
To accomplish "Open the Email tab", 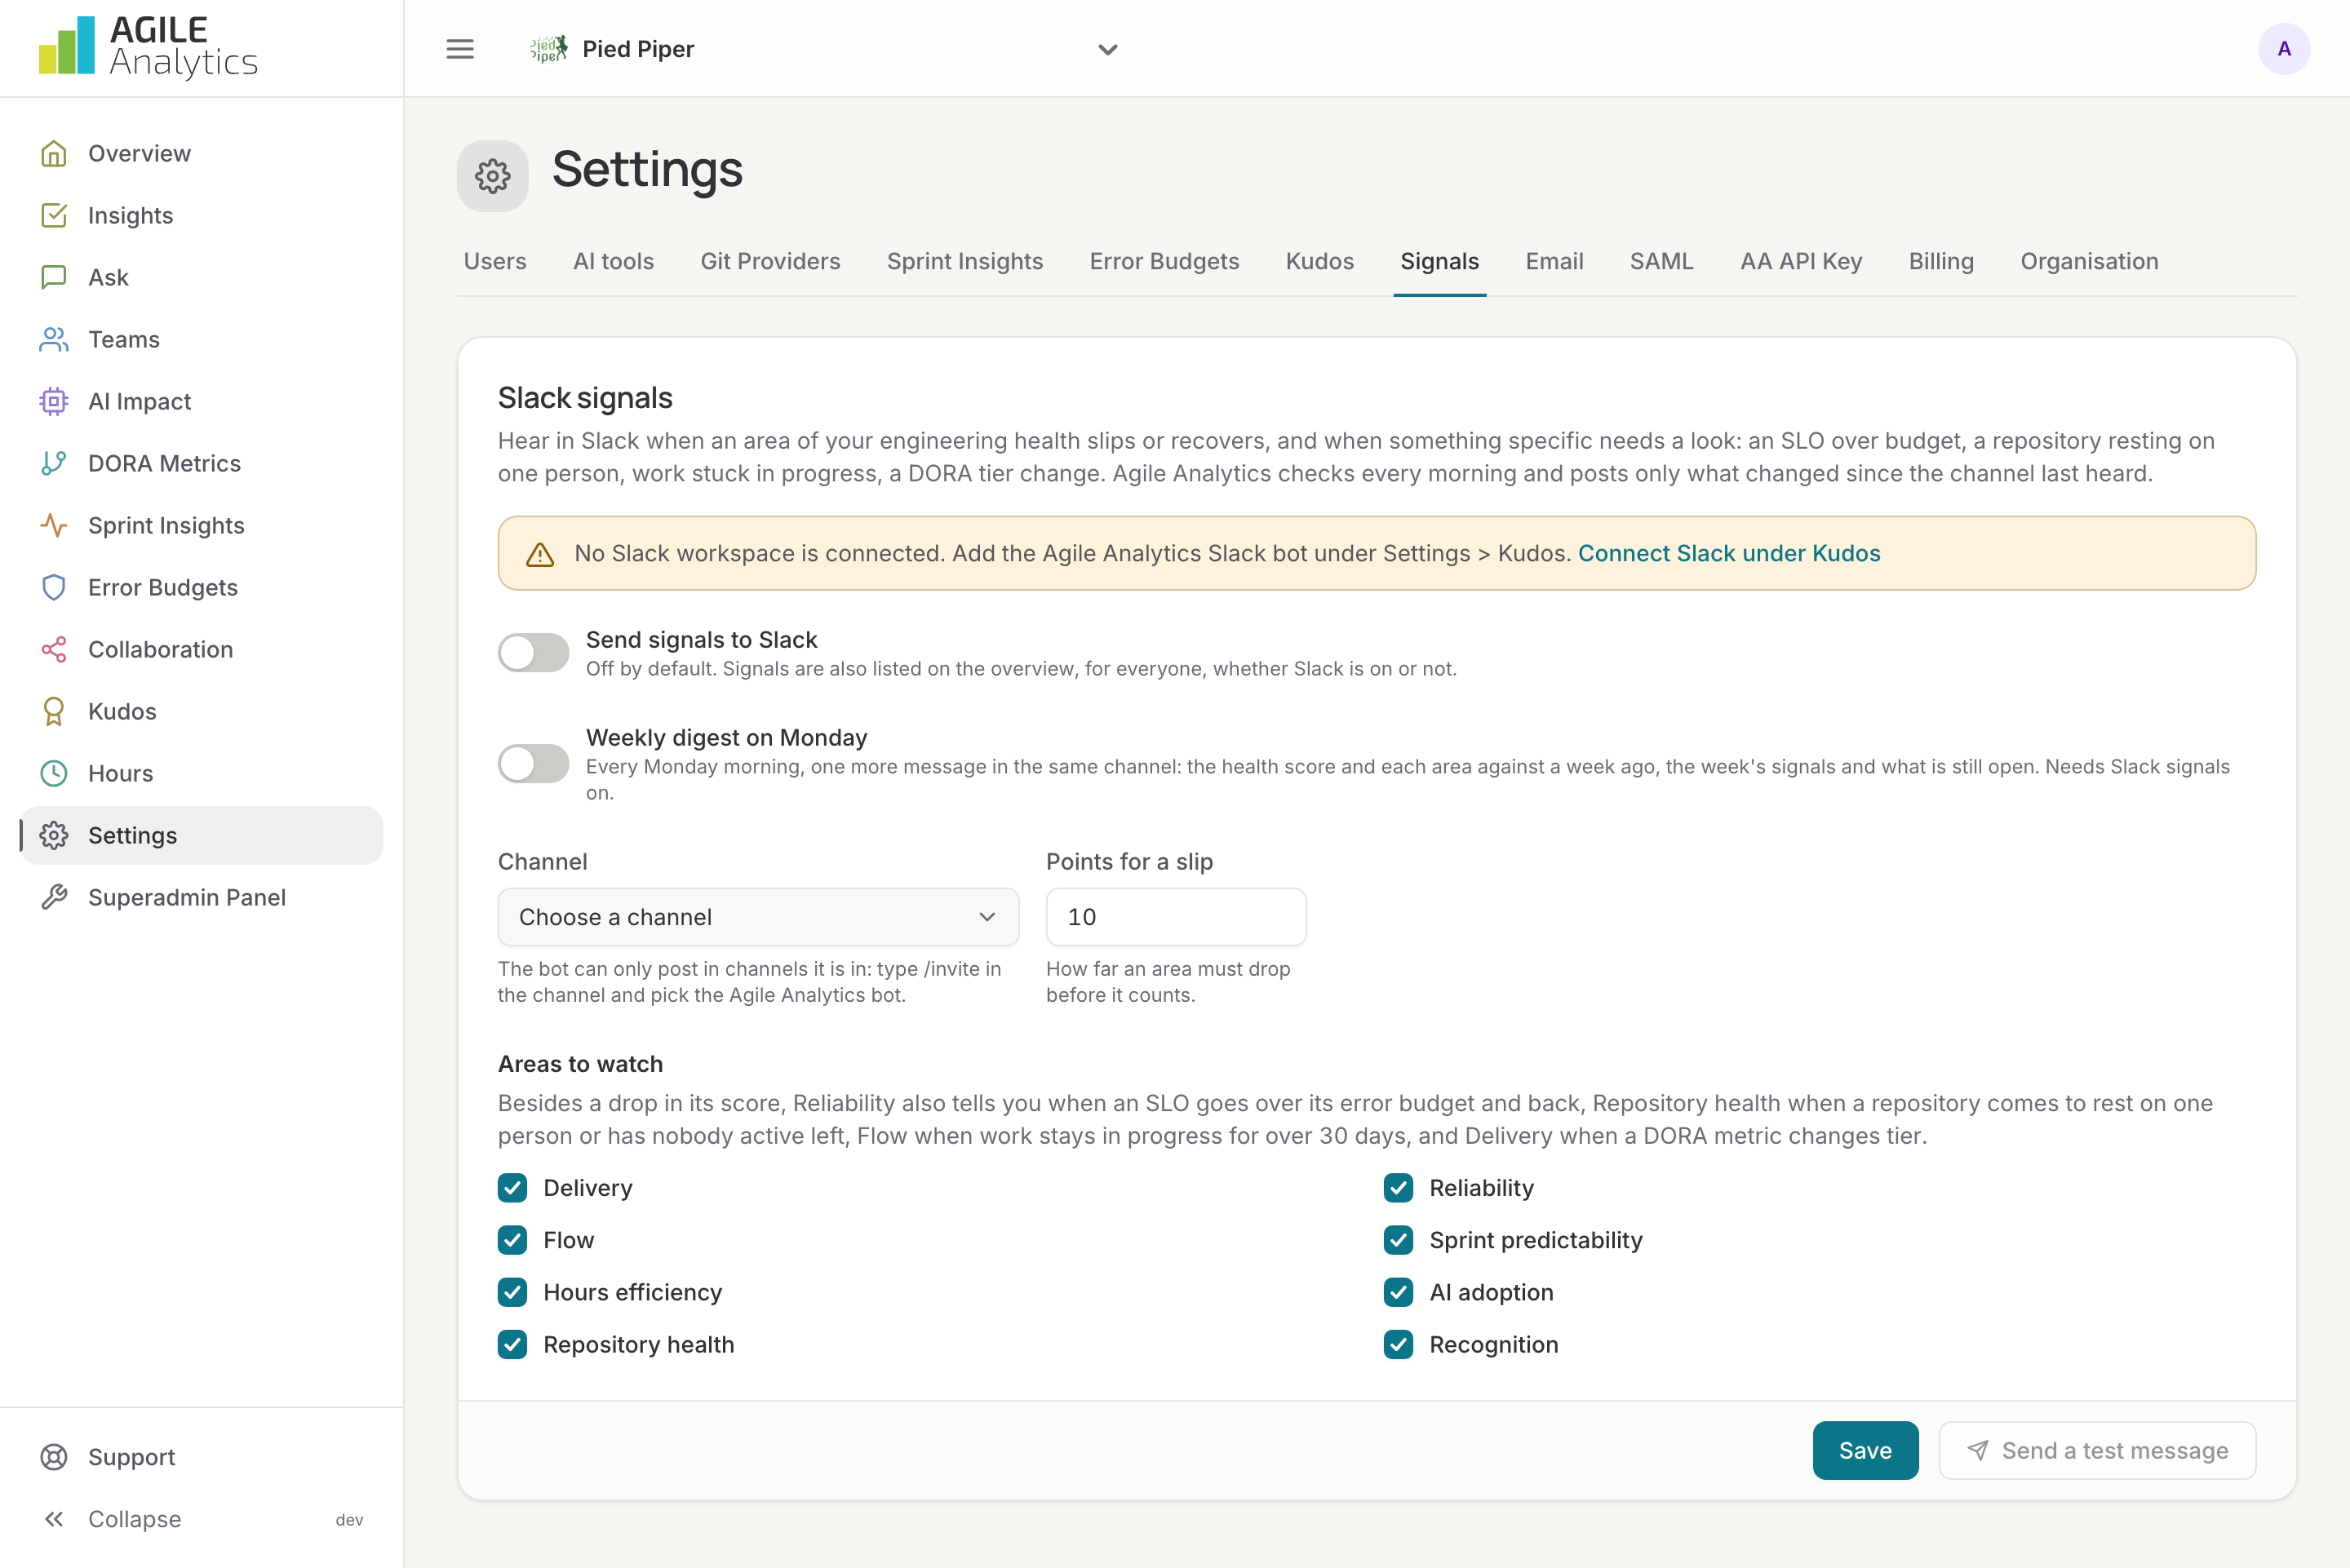I will coord(1554,261).
